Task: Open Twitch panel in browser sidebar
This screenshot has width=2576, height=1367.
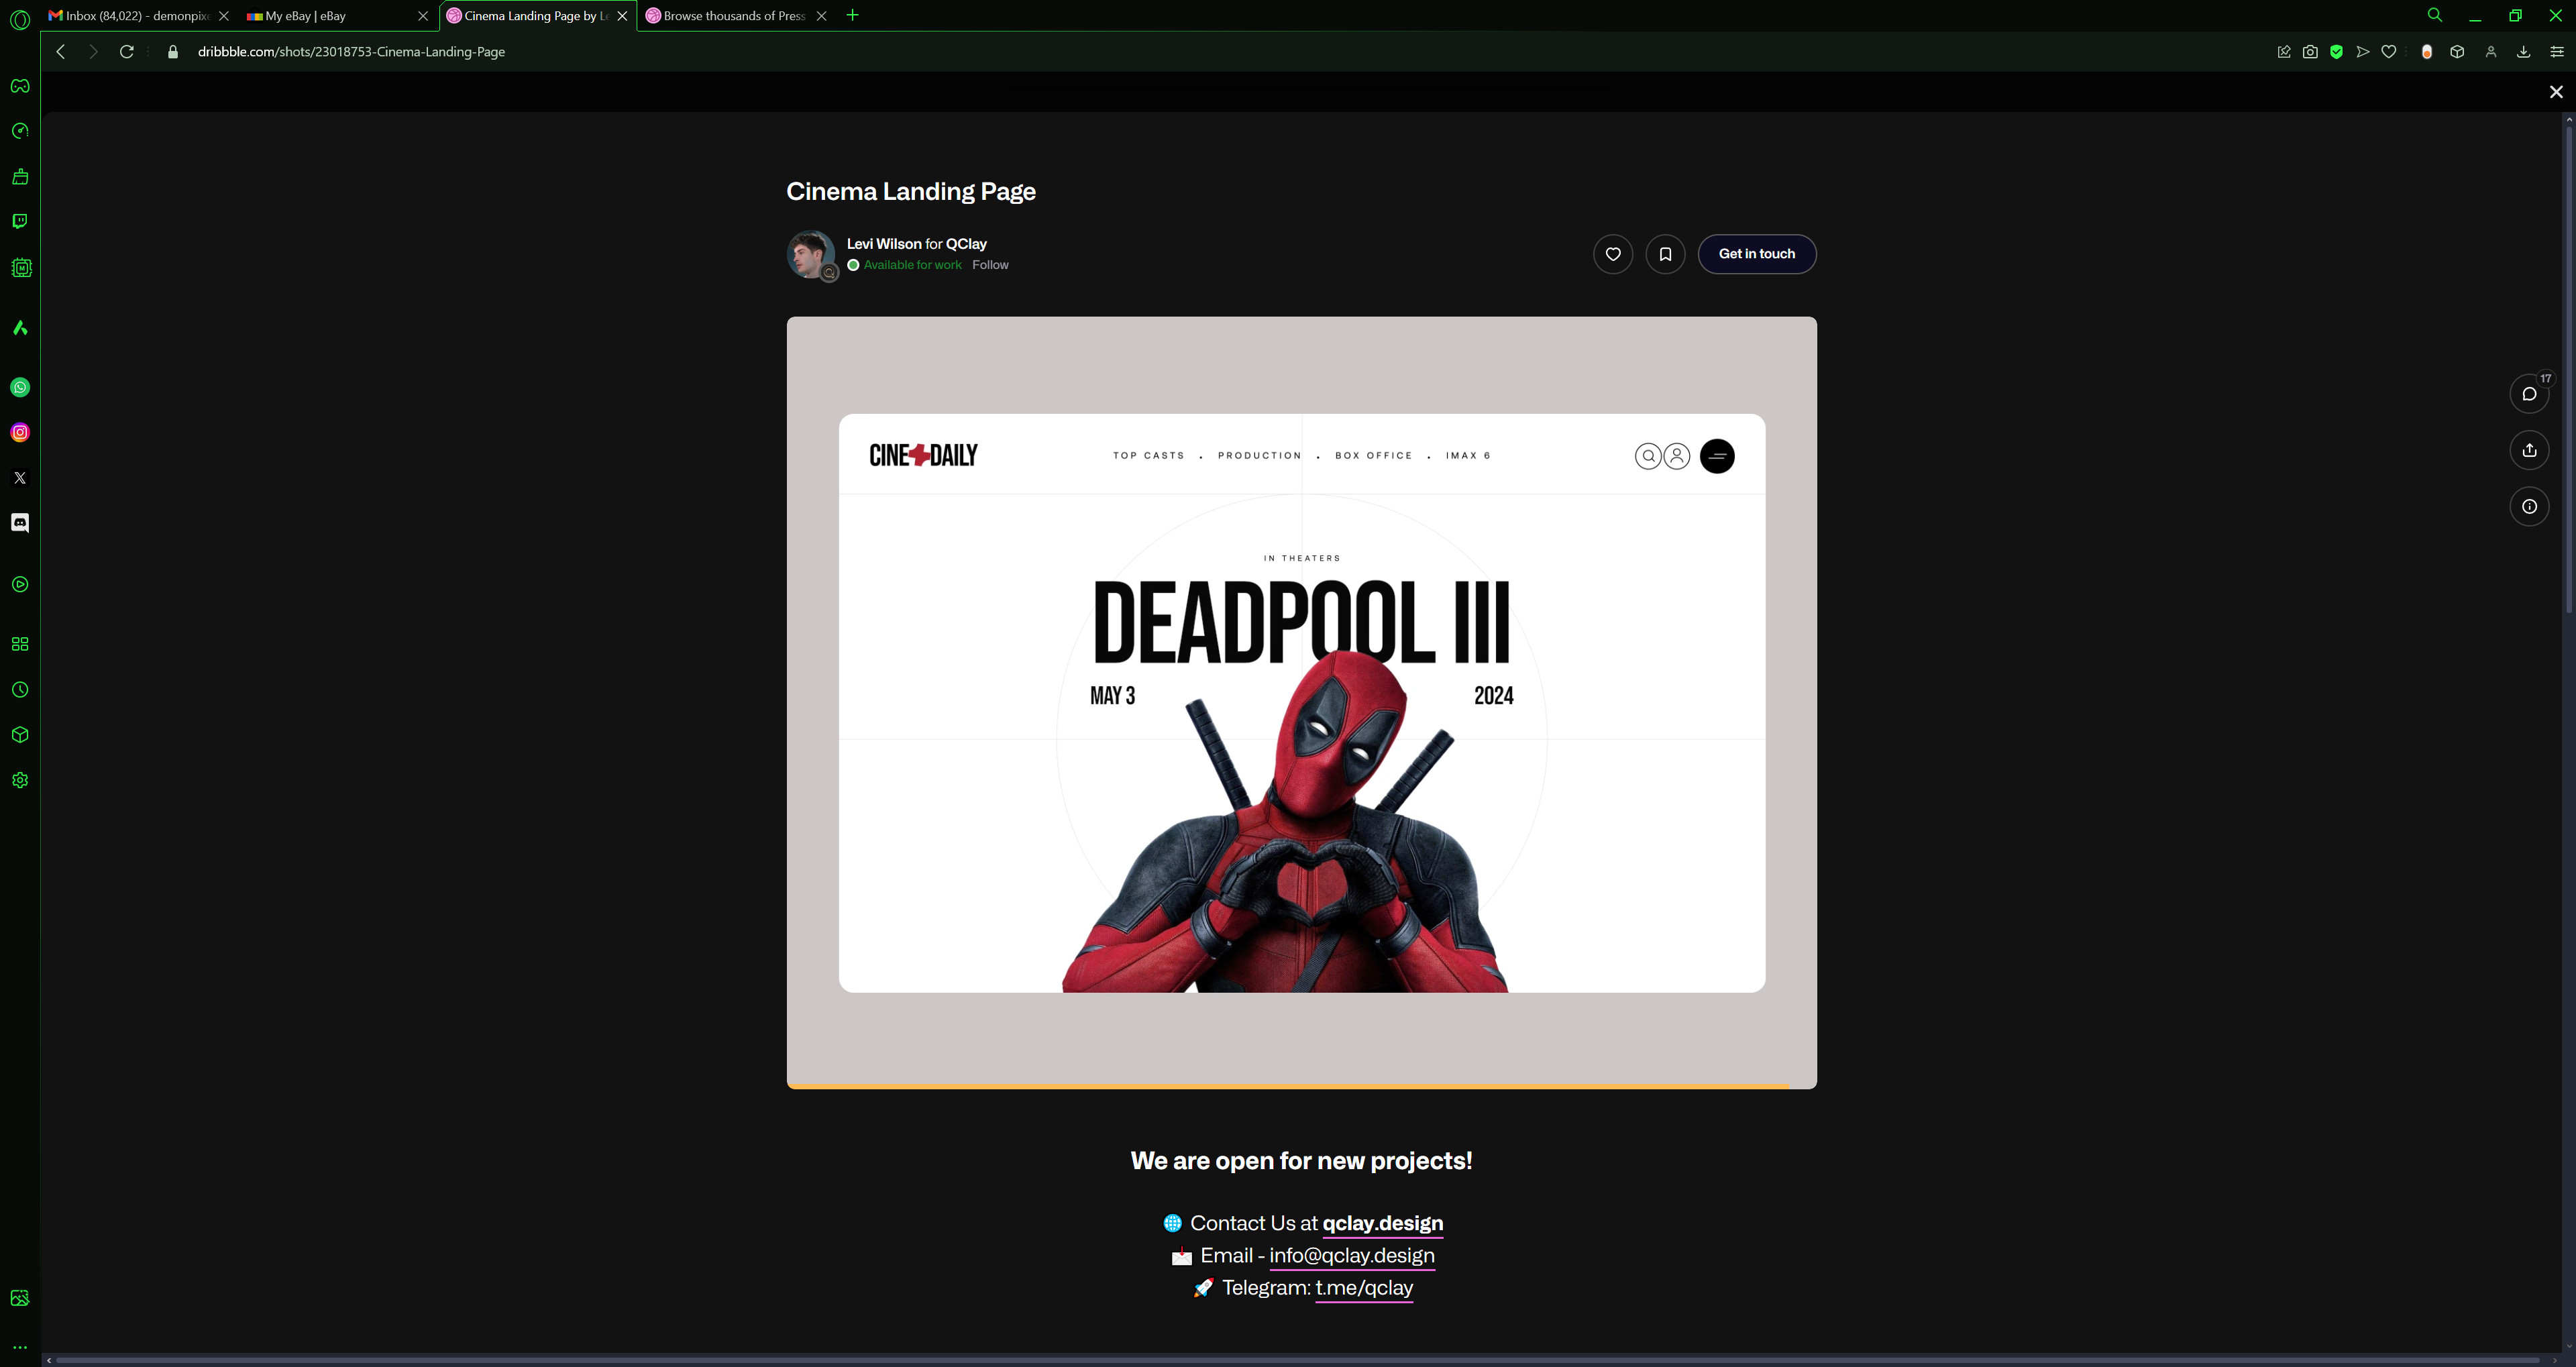Action: [20, 221]
